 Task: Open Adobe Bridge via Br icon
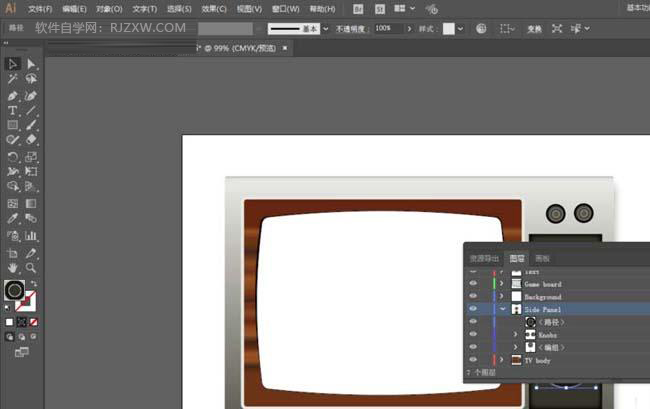[x=358, y=9]
